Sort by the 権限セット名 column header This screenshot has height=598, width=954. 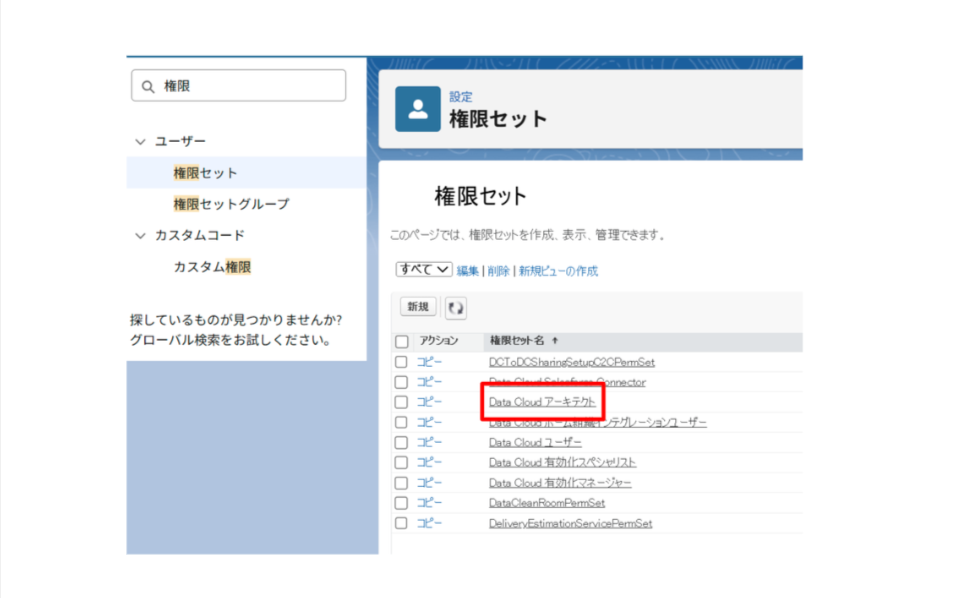point(517,341)
